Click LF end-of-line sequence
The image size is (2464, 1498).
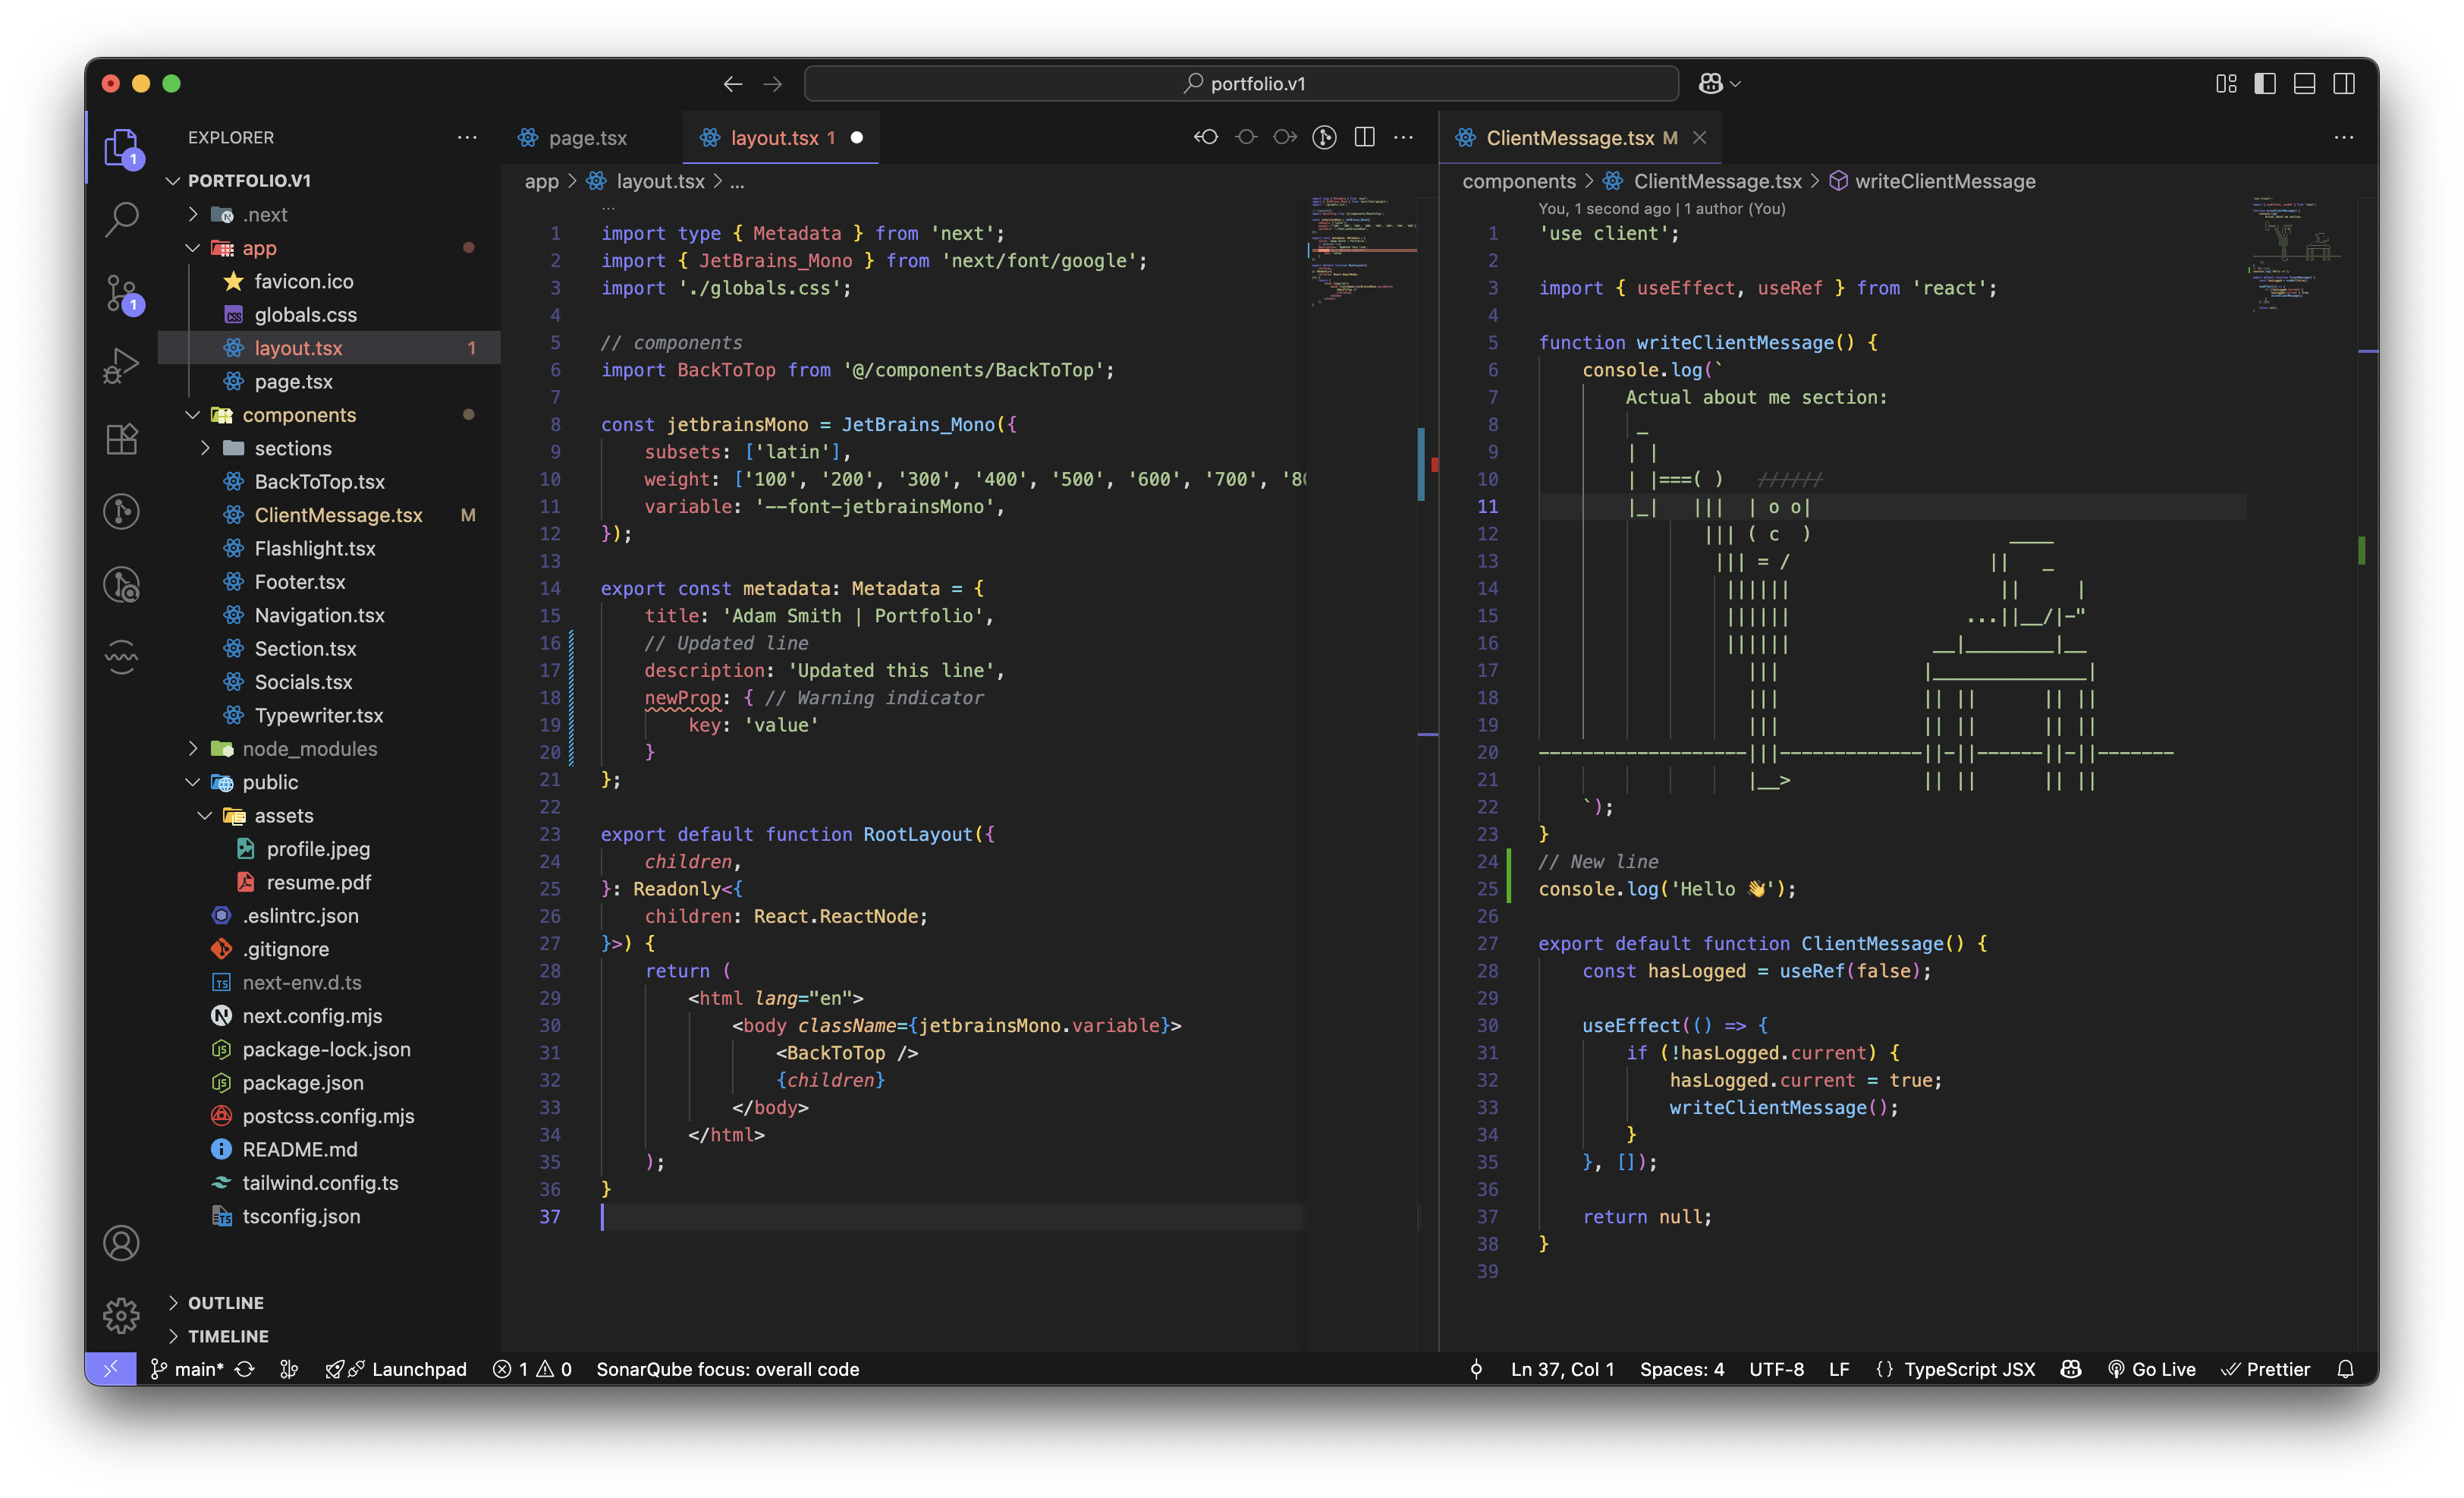point(1838,1369)
